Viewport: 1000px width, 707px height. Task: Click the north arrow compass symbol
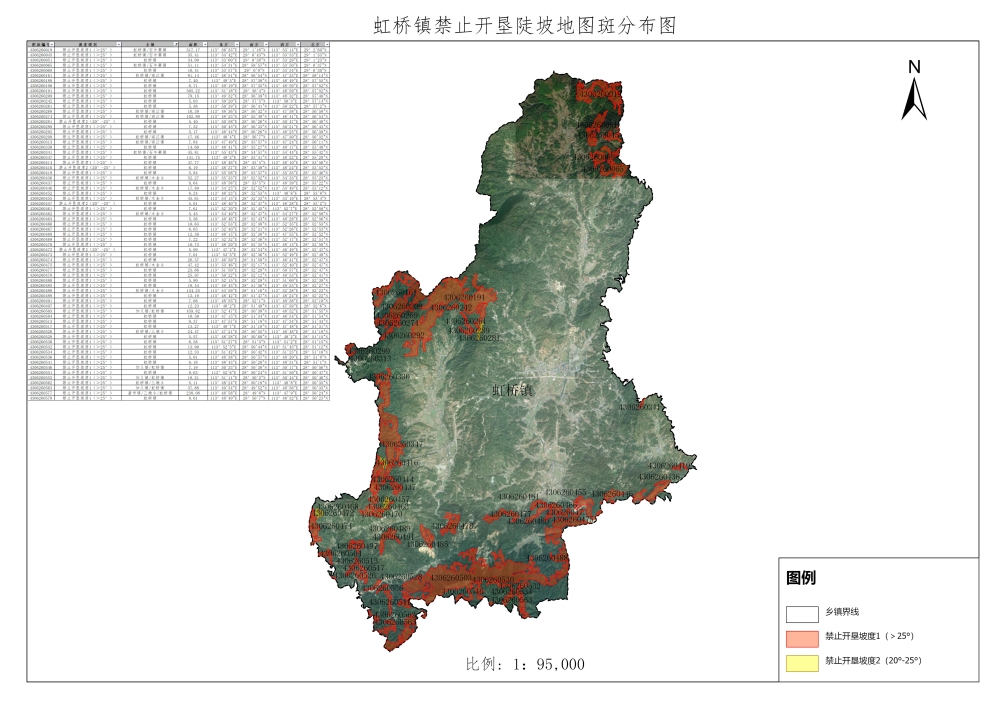(914, 91)
